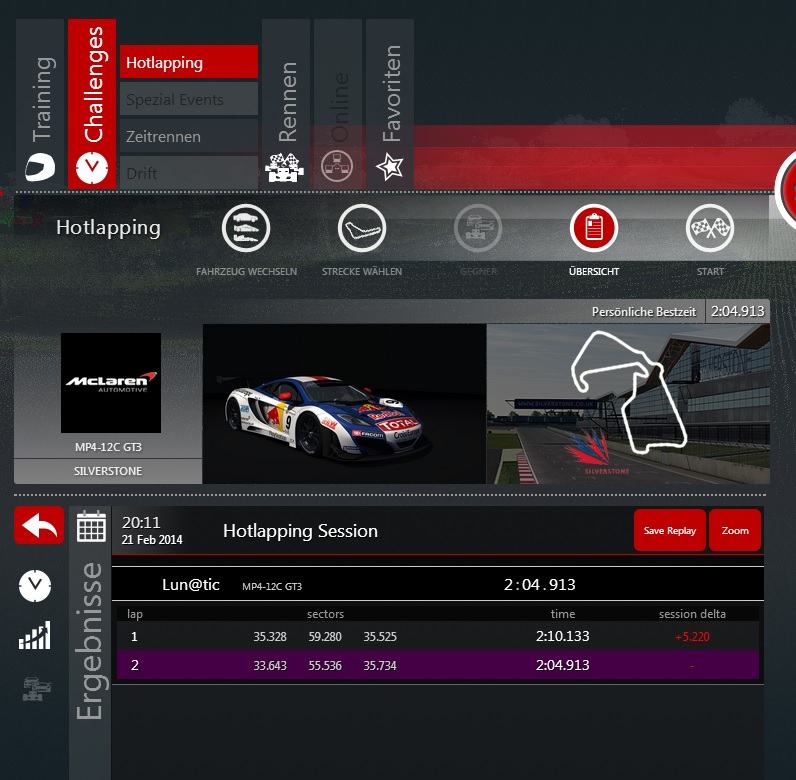Open the Favoriten tab
This screenshot has height=780, width=796.
[390, 104]
